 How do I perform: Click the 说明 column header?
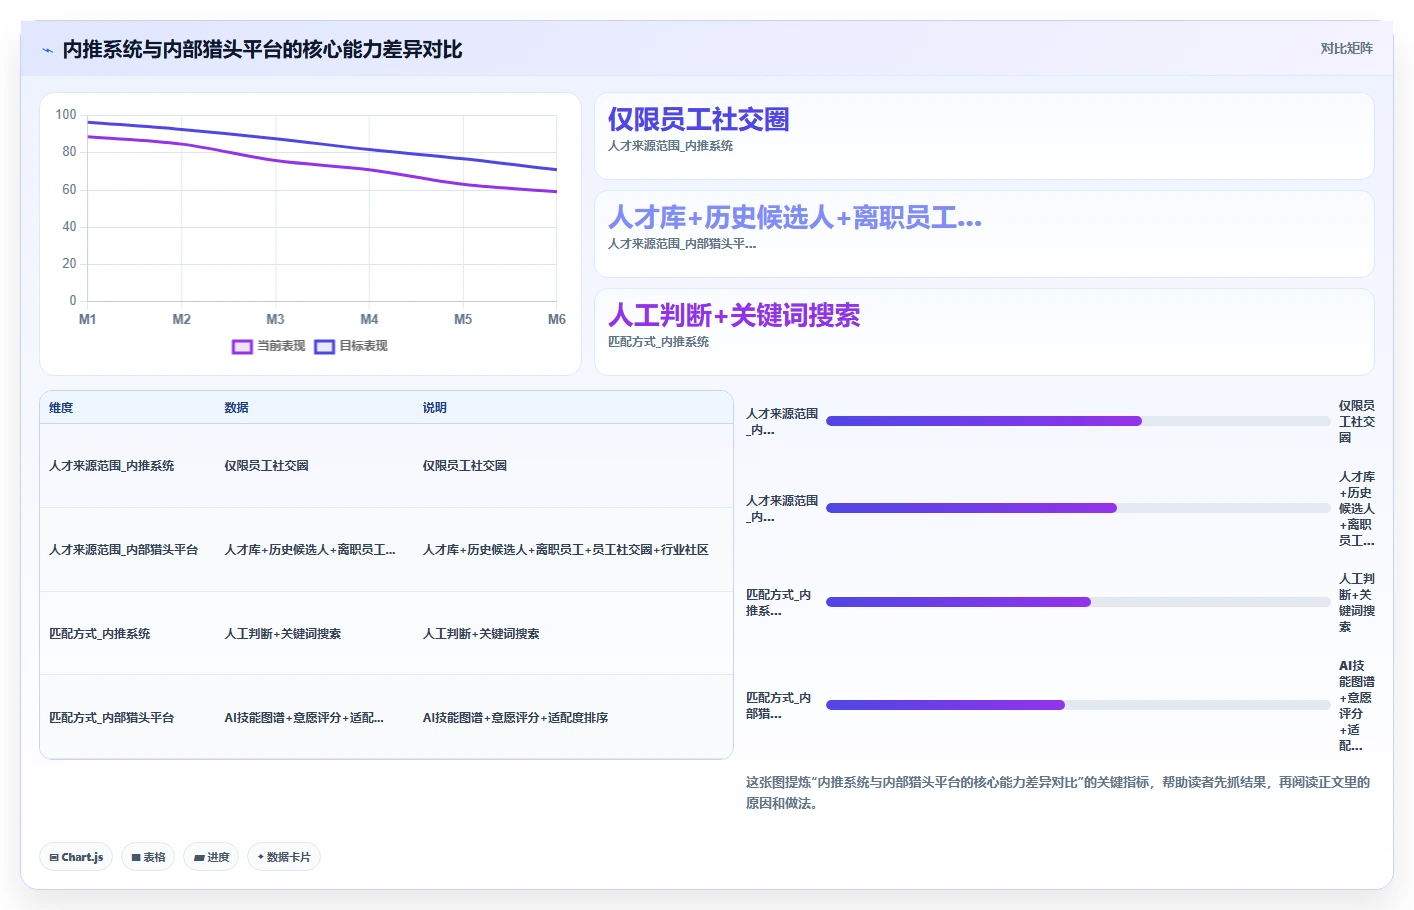[x=434, y=408]
